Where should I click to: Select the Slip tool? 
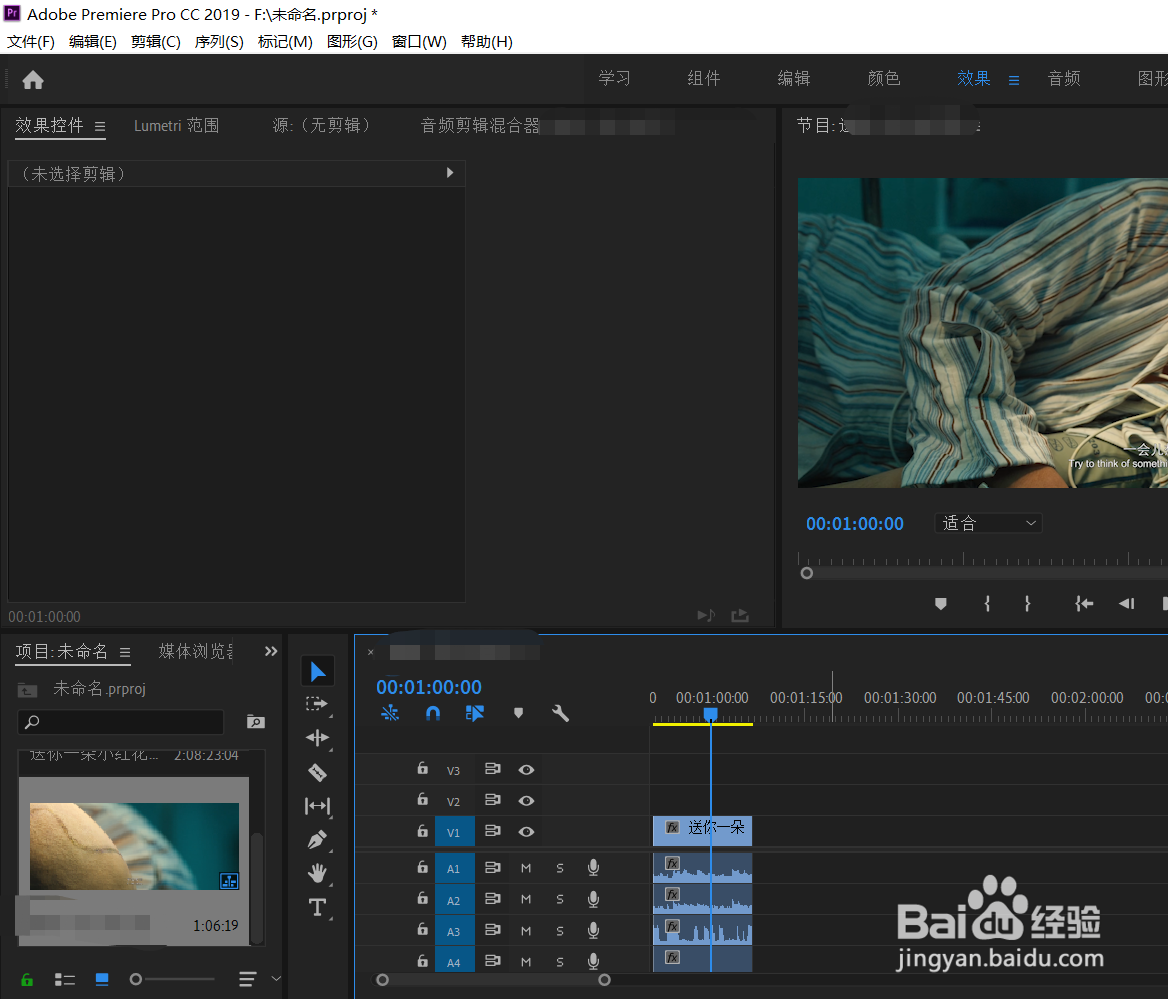click(317, 806)
